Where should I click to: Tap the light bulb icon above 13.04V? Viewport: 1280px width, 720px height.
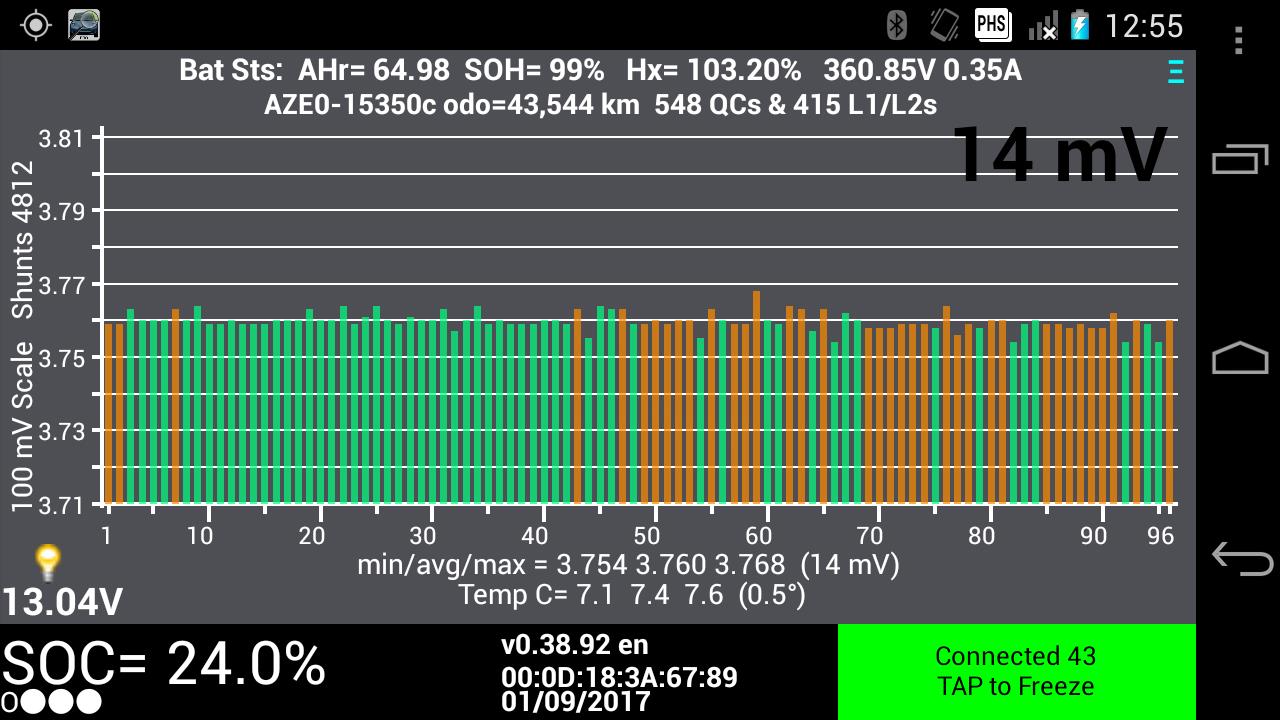click(47, 563)
